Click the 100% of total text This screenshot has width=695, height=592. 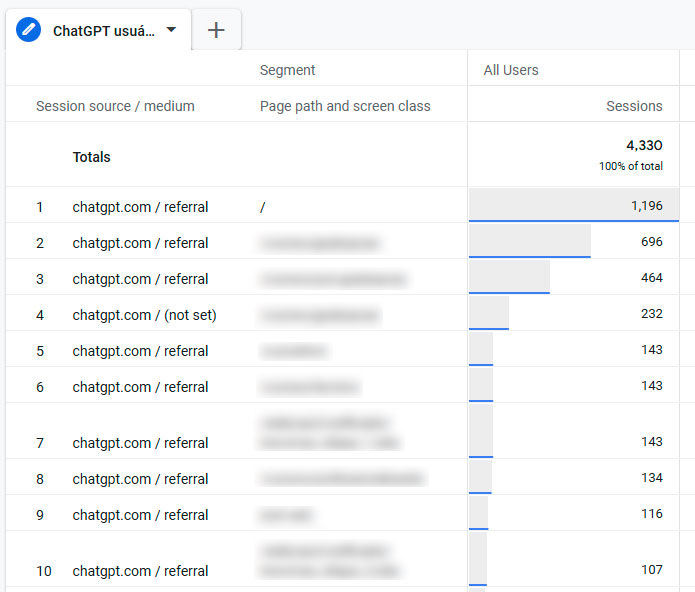coord(631,166)
